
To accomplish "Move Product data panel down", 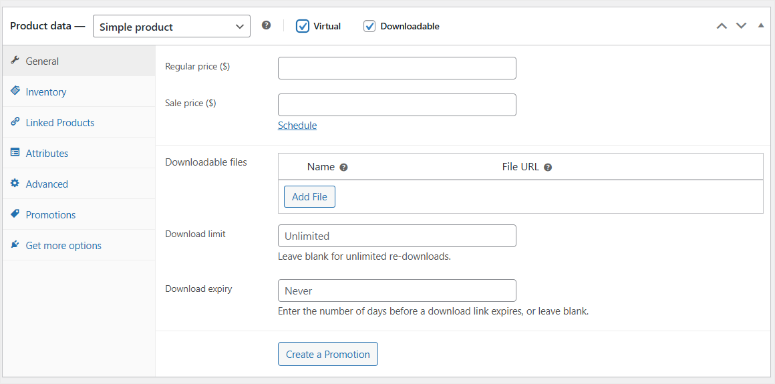I will coord(741,26).
